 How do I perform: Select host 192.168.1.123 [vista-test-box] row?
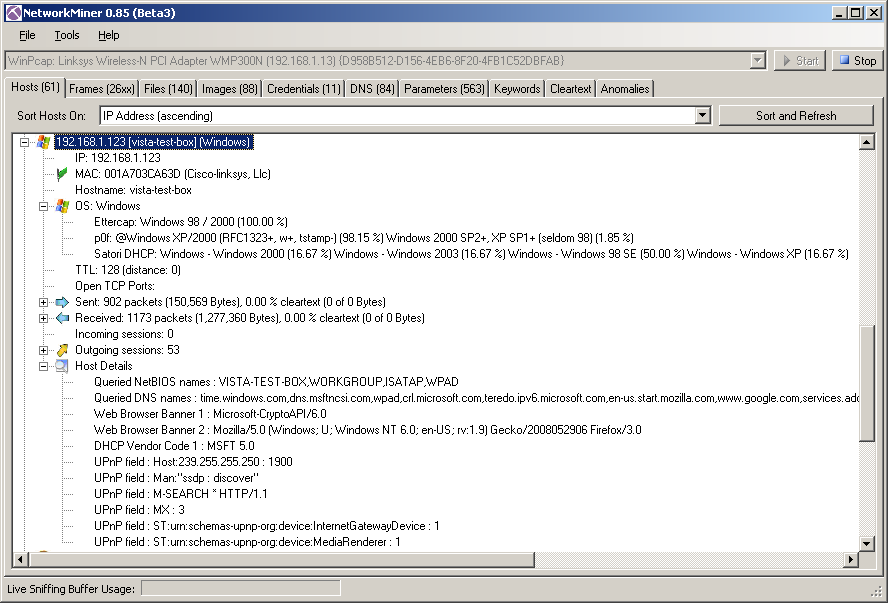(x=153, y=142)
